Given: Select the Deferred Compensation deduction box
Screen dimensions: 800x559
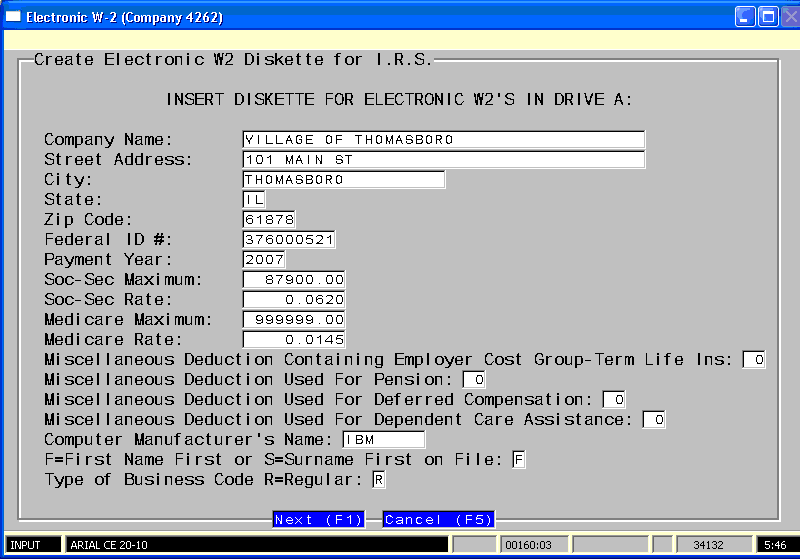Looking at the screenshot, I should 614,400.
